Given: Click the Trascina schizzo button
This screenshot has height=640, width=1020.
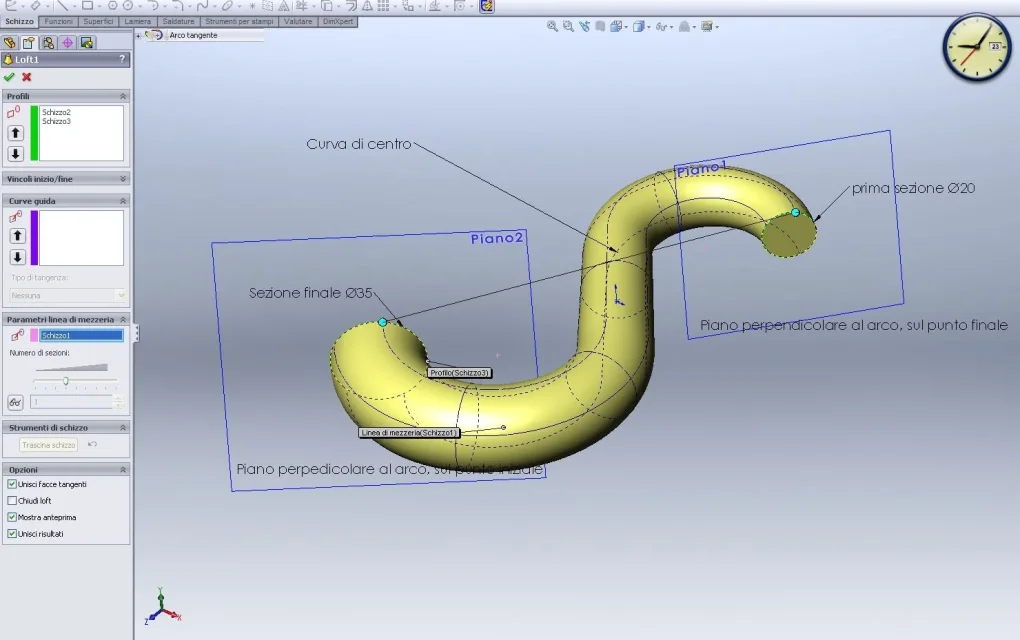Looking at the screenshot, I should pyautogui.click(x=49, y=445).
